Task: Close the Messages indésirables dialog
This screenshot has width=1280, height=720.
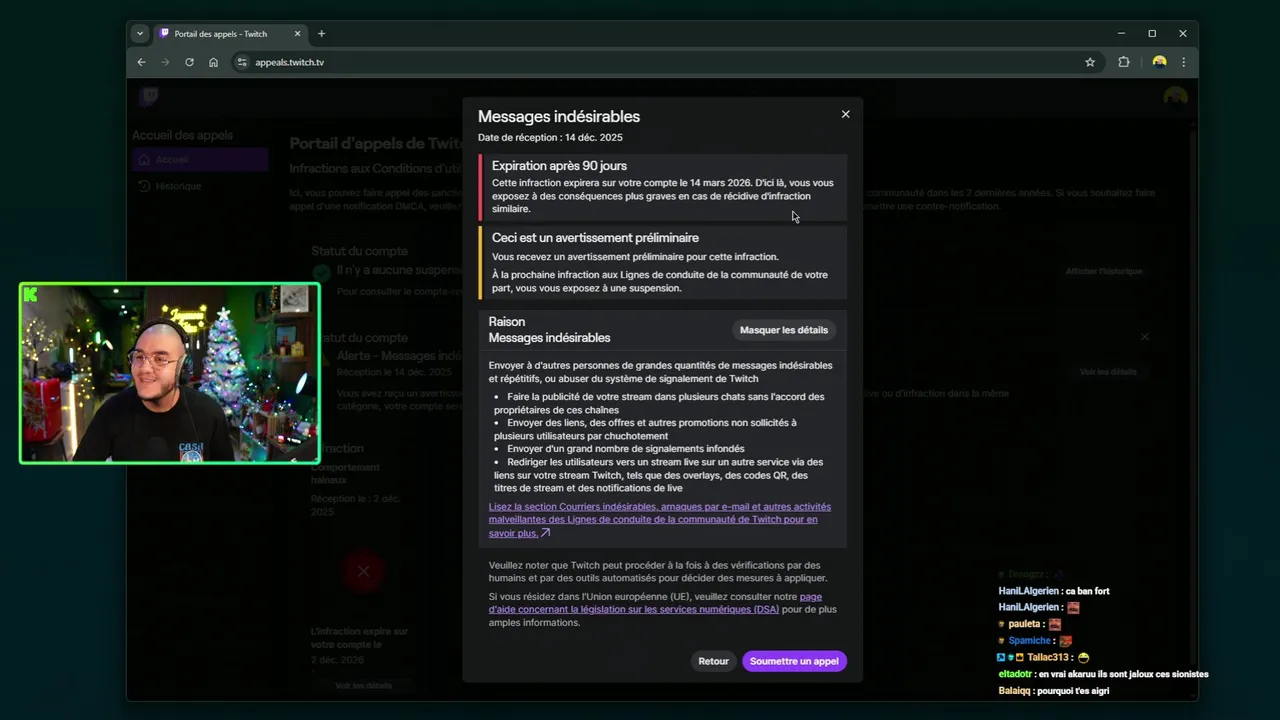Action: tap(845, 114)
